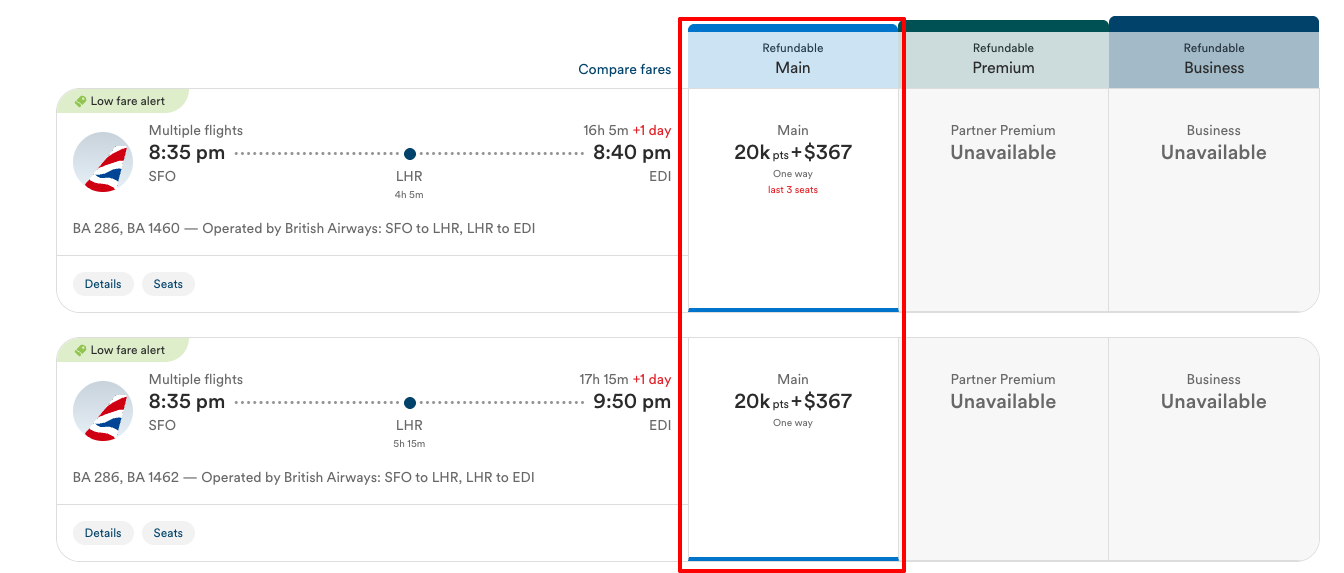Click the first Low fare alert tag icon
The width and height of the screenshot is (1344, 573).
pos(81,101)
